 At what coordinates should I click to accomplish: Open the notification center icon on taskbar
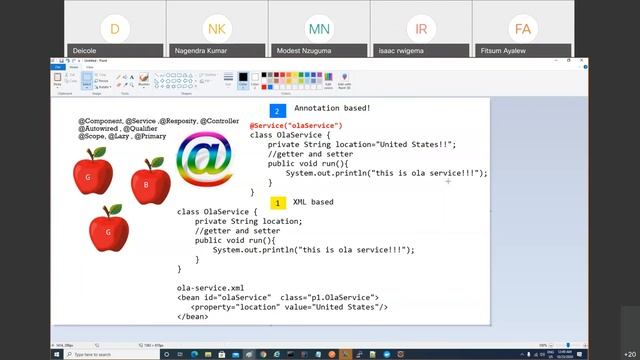pos(579,354)
